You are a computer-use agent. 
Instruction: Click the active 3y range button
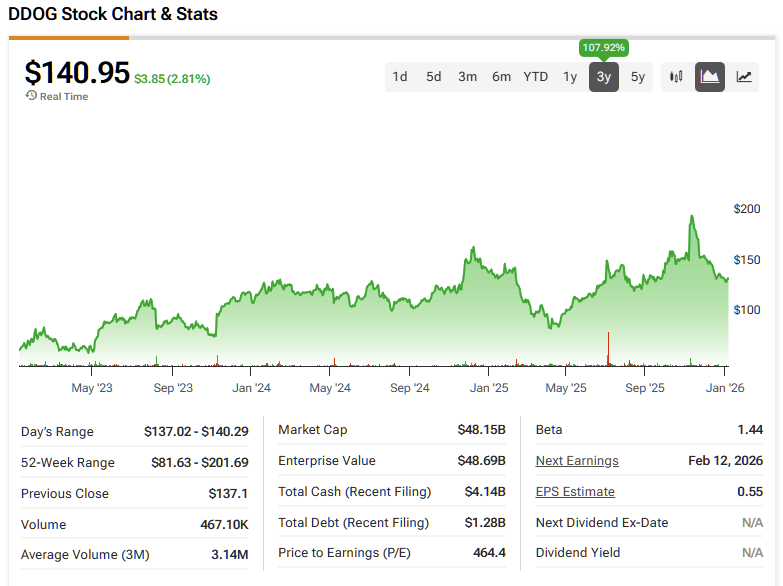[x=604, y=77]
